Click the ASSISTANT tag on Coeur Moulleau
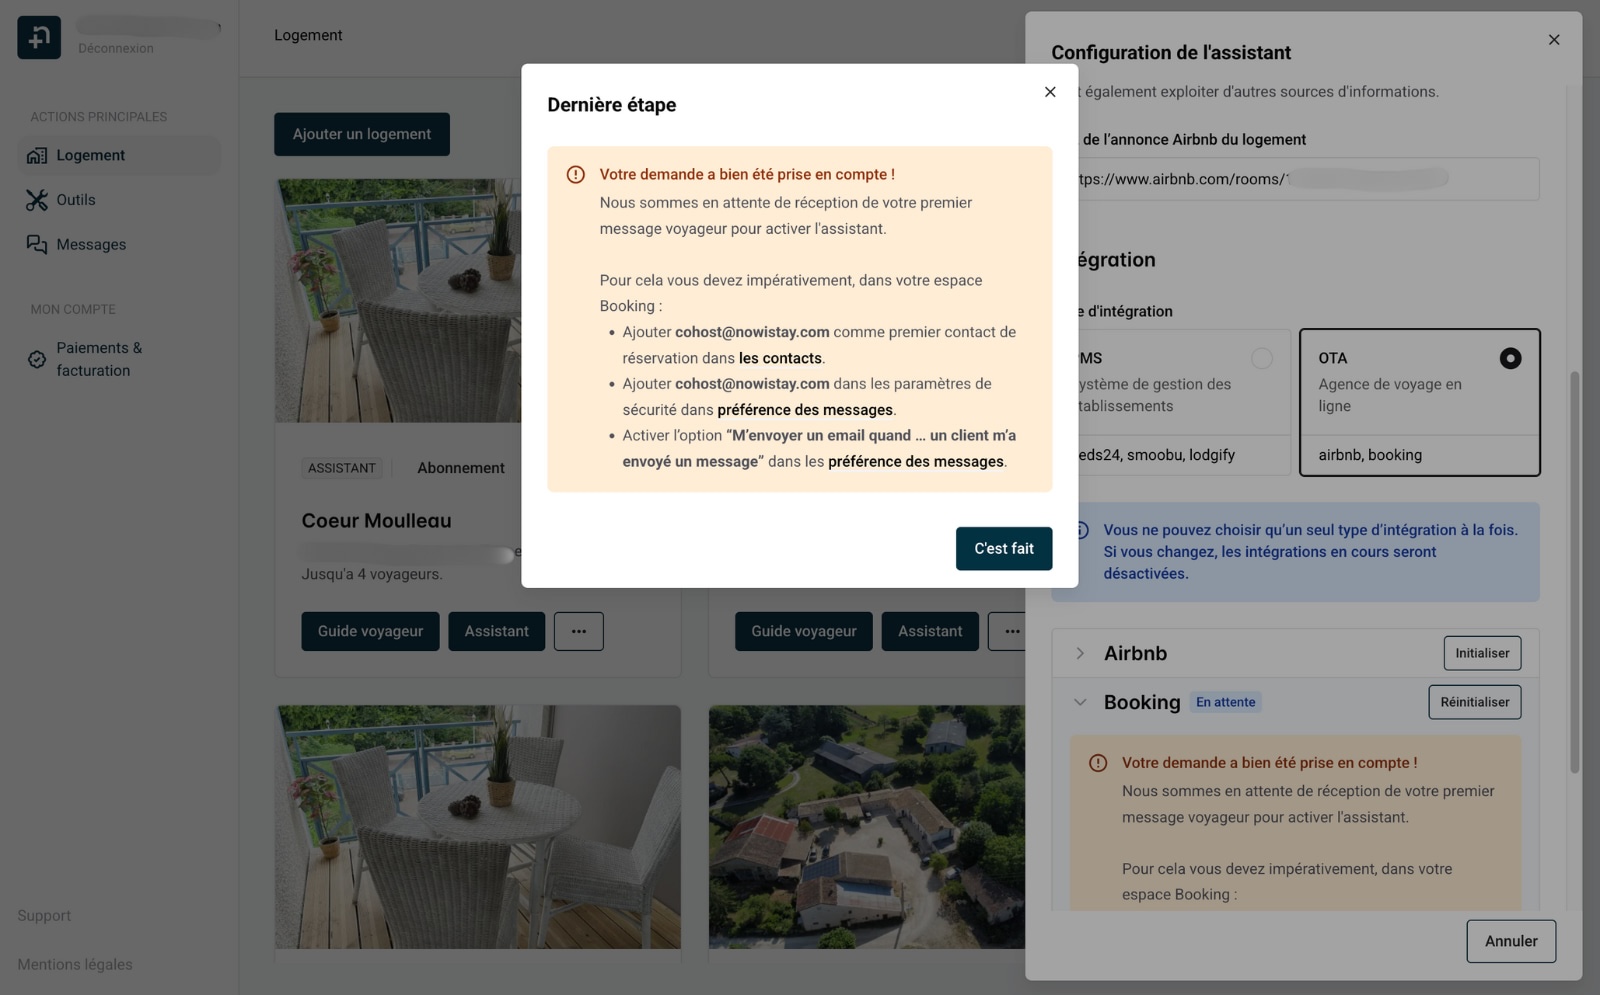1600x995 pixels. point(342,468)
